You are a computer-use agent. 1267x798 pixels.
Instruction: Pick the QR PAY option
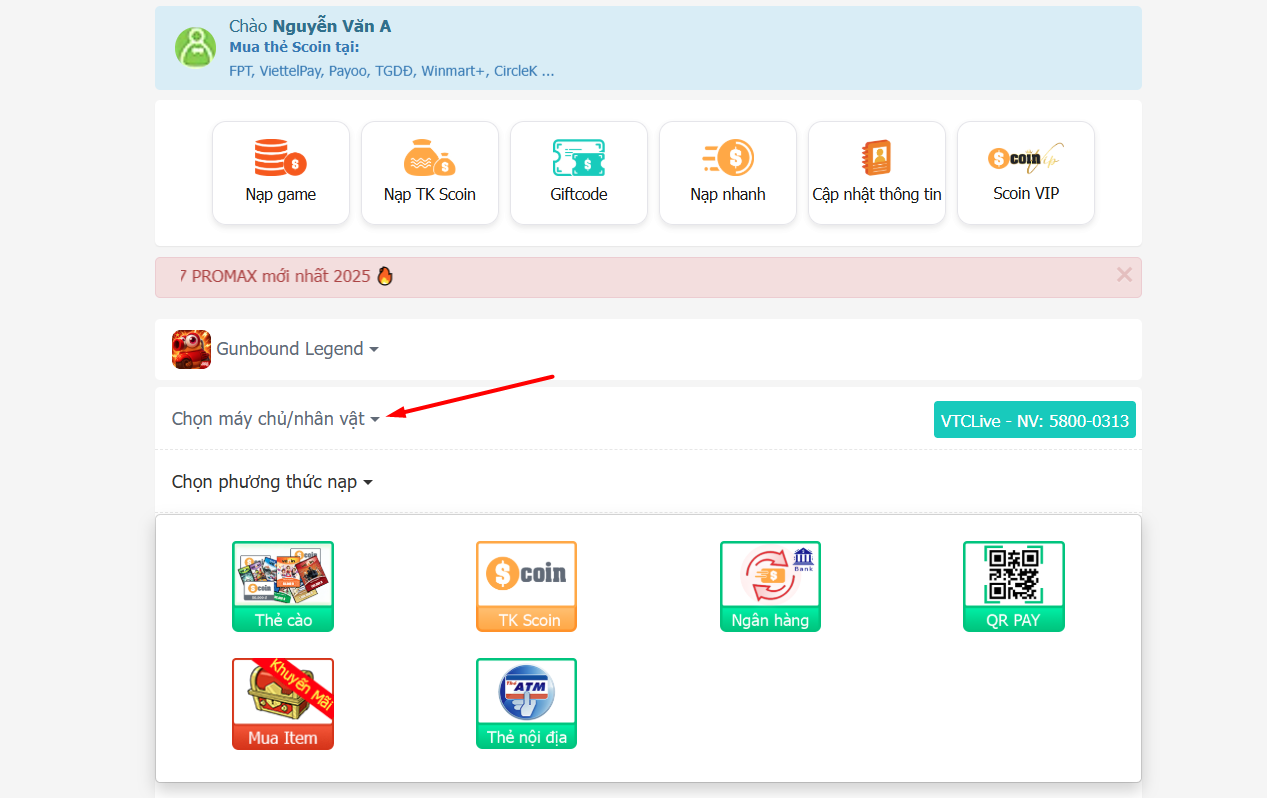point(1013,586)
